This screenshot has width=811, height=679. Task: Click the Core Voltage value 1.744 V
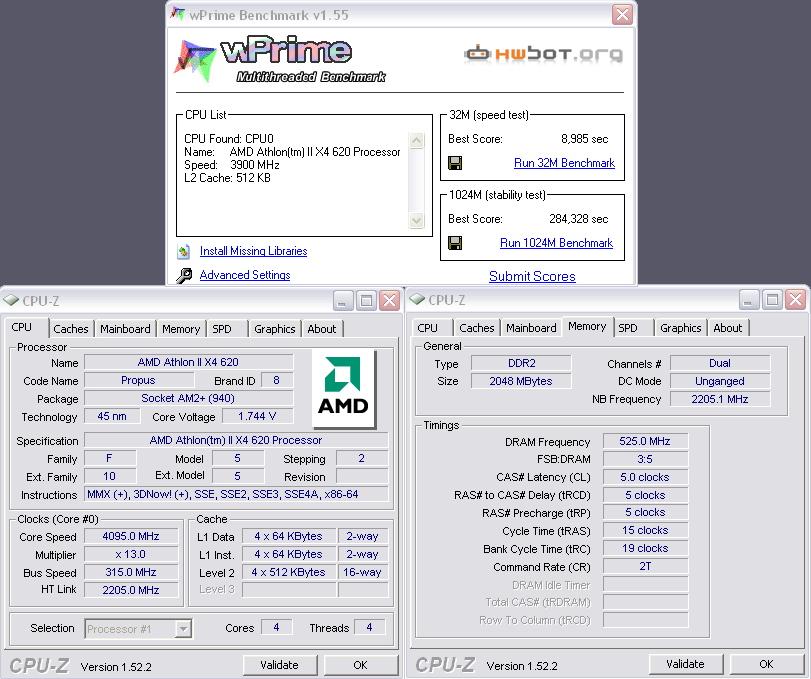pyautogui.click(x=257, y=416)
